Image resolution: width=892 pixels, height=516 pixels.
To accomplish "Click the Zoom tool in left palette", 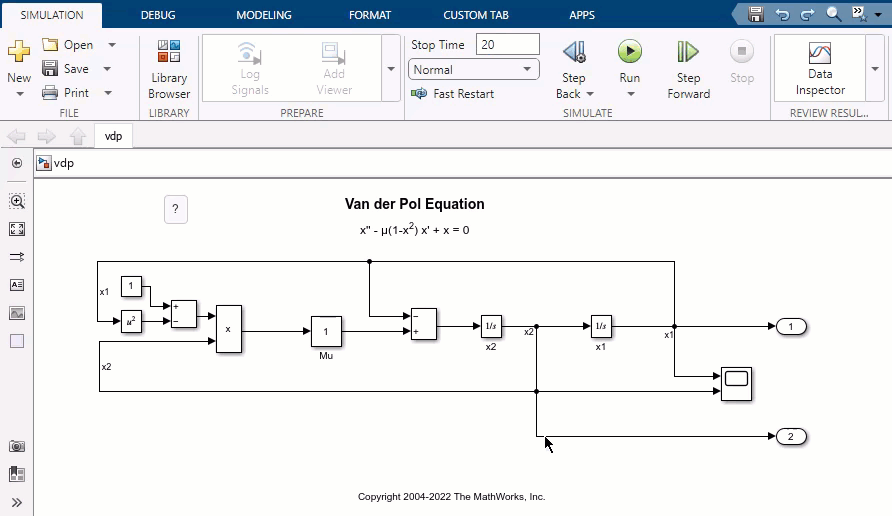I will (17, 201).
